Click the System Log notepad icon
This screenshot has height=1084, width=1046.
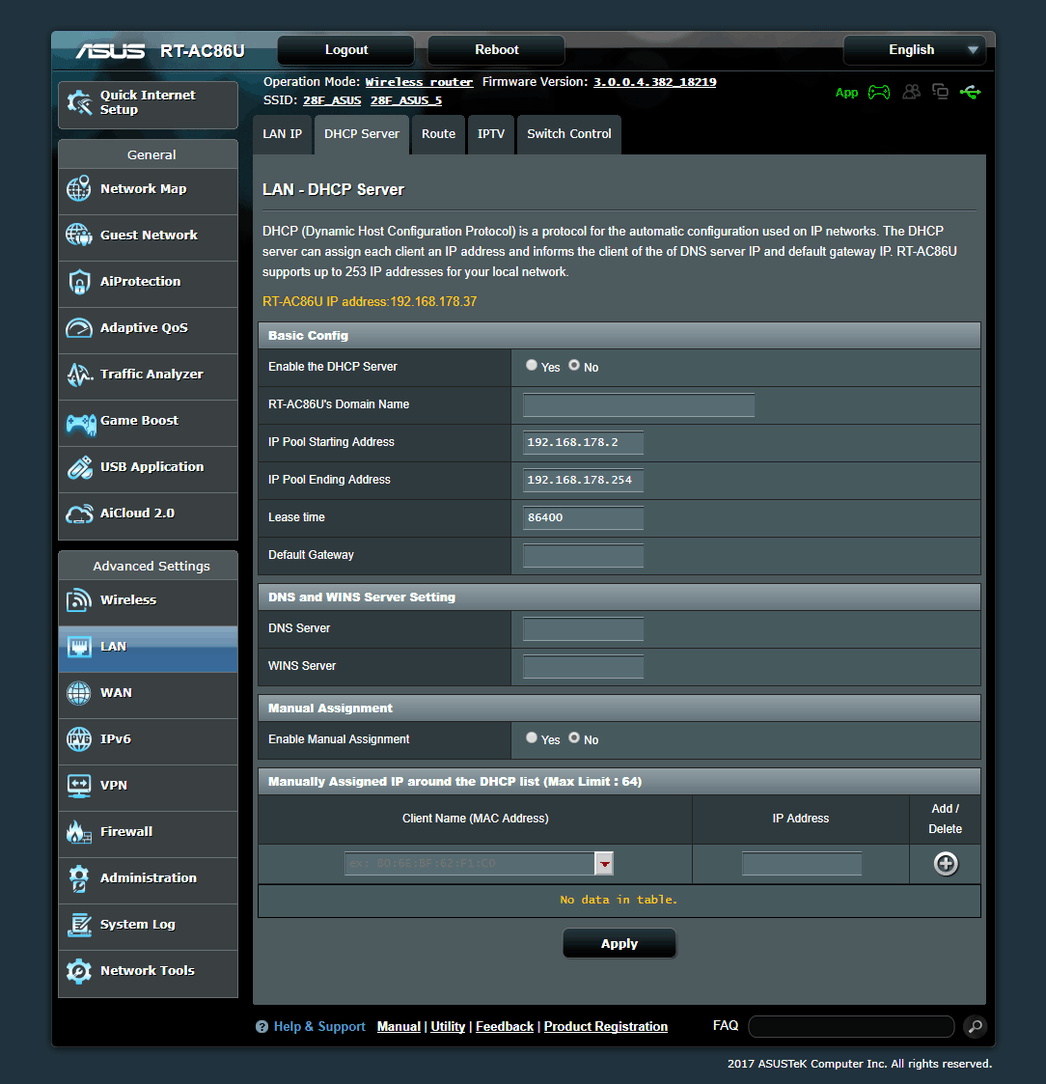[80, 924]
